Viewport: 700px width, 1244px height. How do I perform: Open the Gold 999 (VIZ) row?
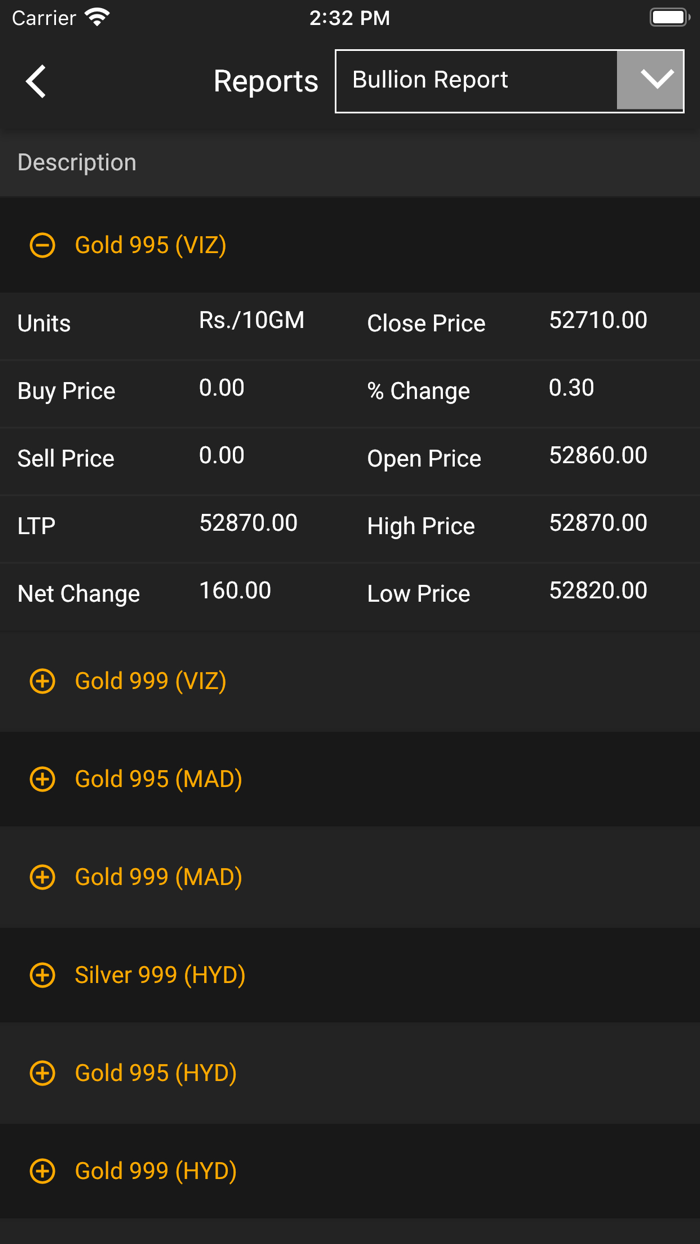(150, 681)
